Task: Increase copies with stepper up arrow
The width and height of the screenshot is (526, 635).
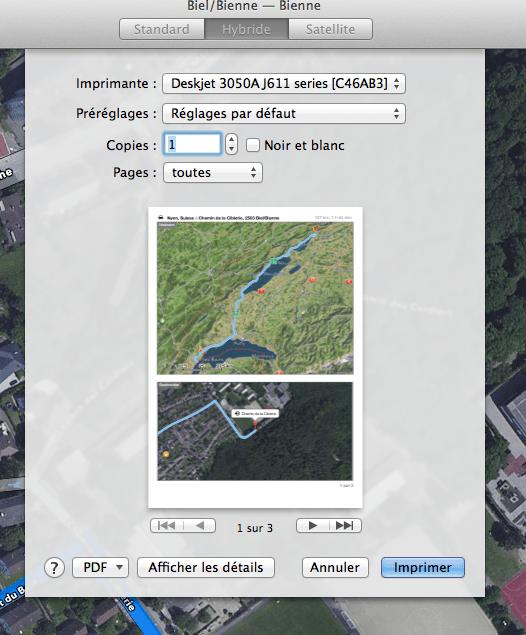Action: tap(231, 139)
